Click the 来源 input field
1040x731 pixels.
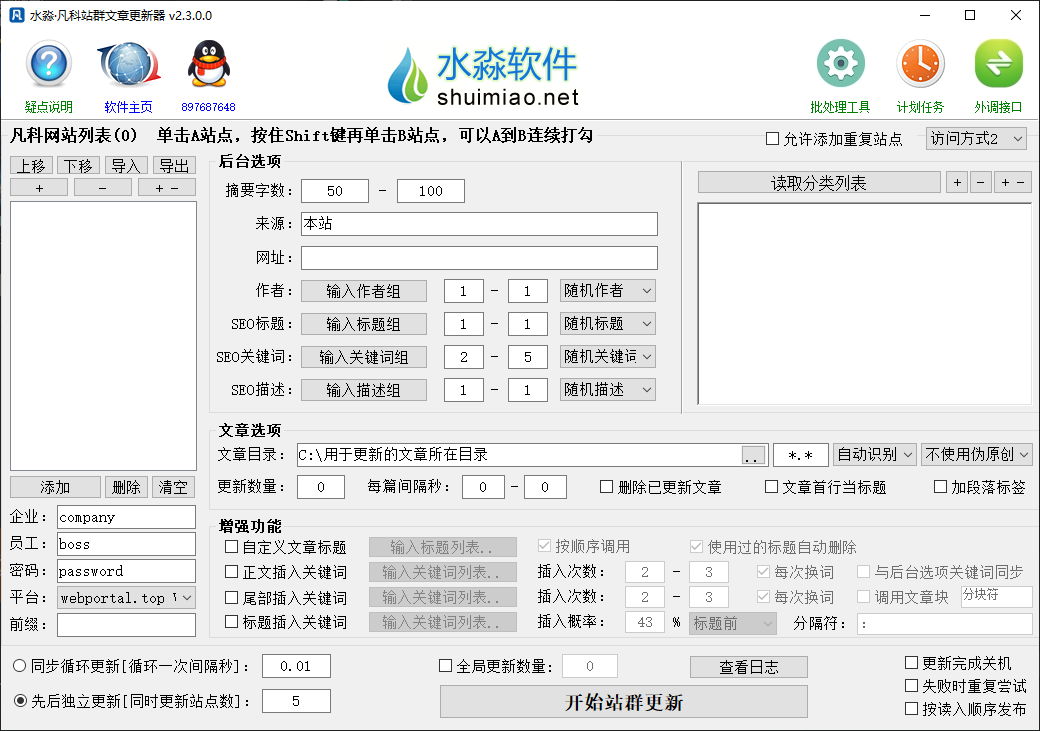point(479,224)
